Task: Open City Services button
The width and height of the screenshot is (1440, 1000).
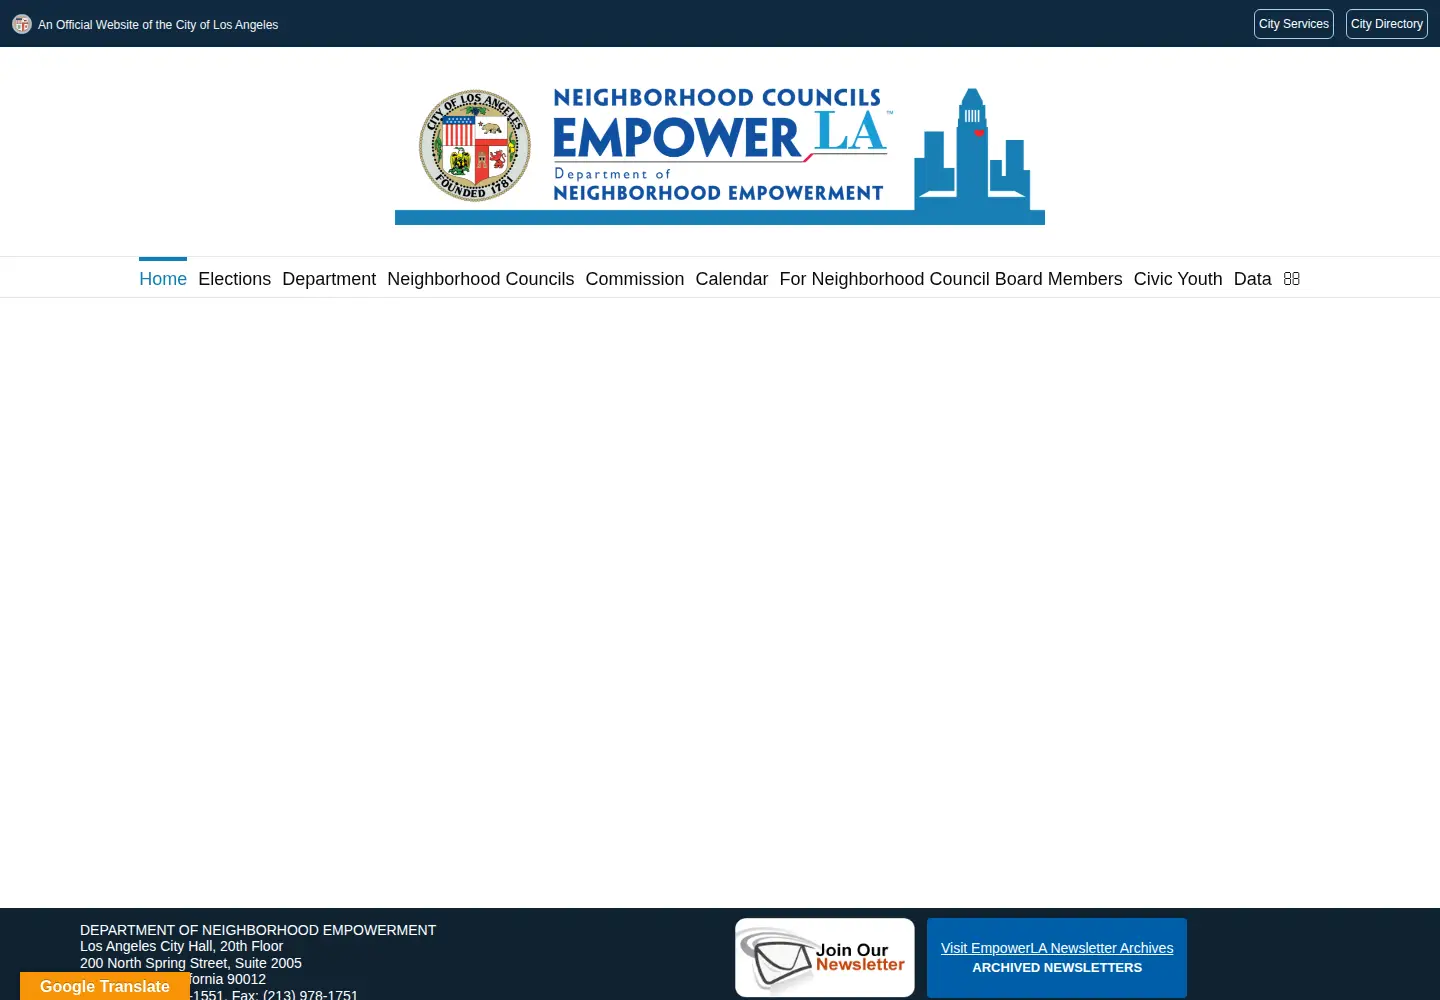Action: [1294, 24]
